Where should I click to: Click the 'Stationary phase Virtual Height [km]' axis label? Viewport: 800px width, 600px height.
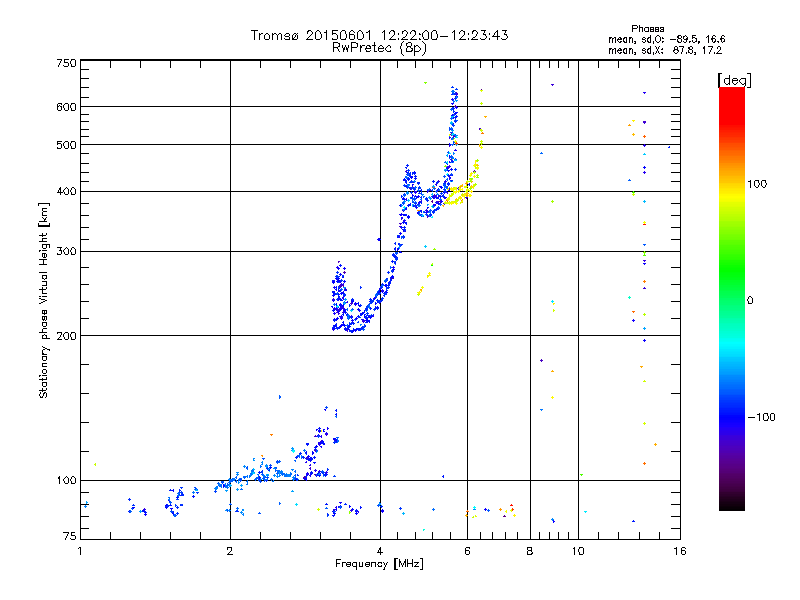[44, 300]
